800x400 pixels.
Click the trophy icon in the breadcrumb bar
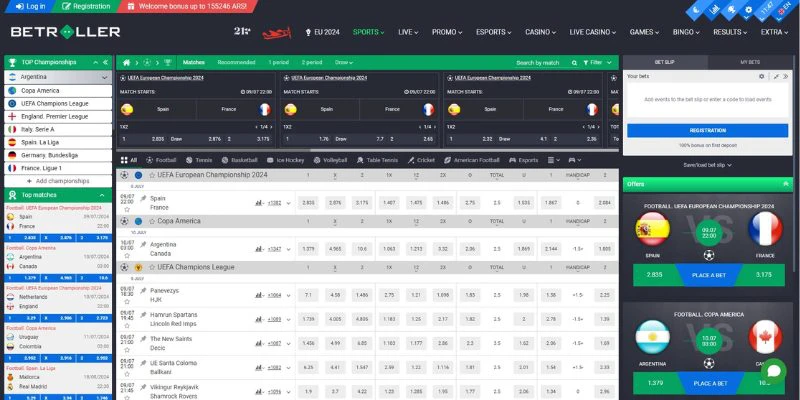click(167, 63)
